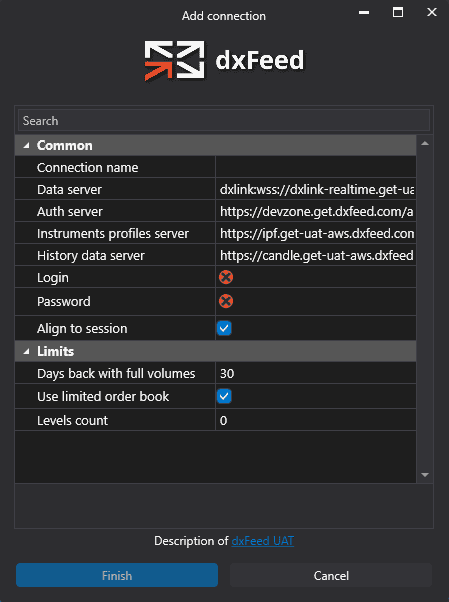449x602 pixels.
Task: Click the Levels count value field
Action: [316, 420]
